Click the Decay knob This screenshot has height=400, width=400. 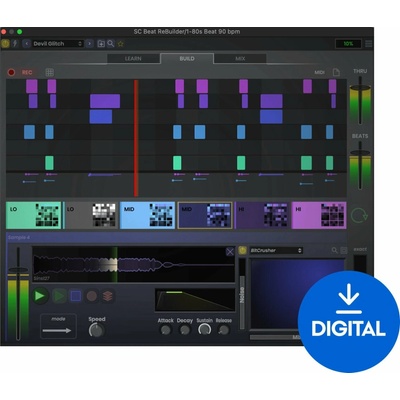[x=185, y=330]
